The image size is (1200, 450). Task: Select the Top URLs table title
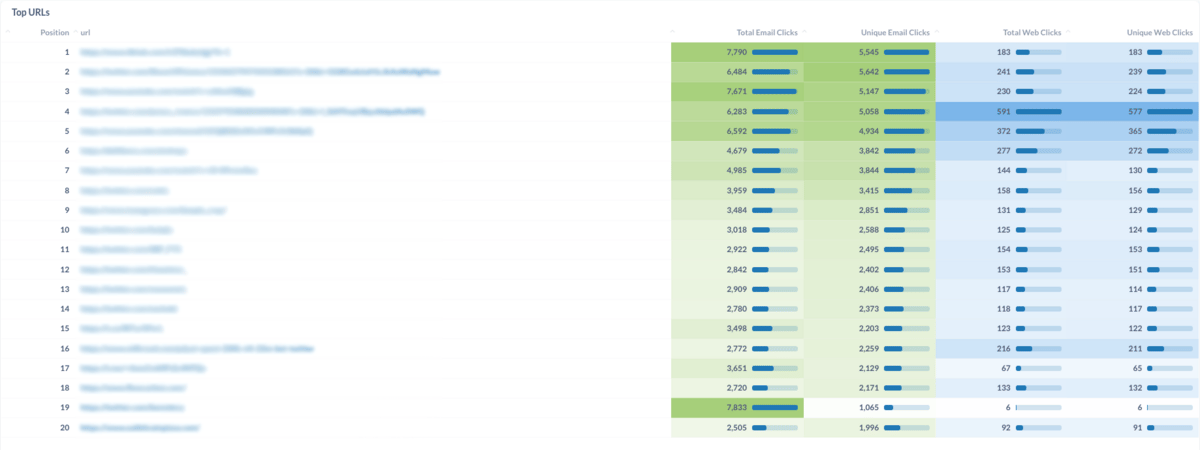pos(32,11)
